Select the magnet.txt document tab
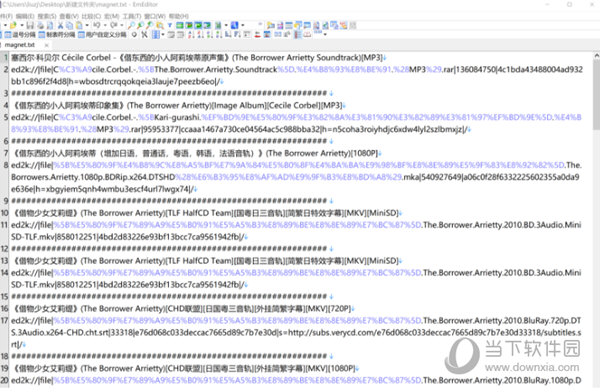This screenshot has width=600, height=392. click(20, 45)
